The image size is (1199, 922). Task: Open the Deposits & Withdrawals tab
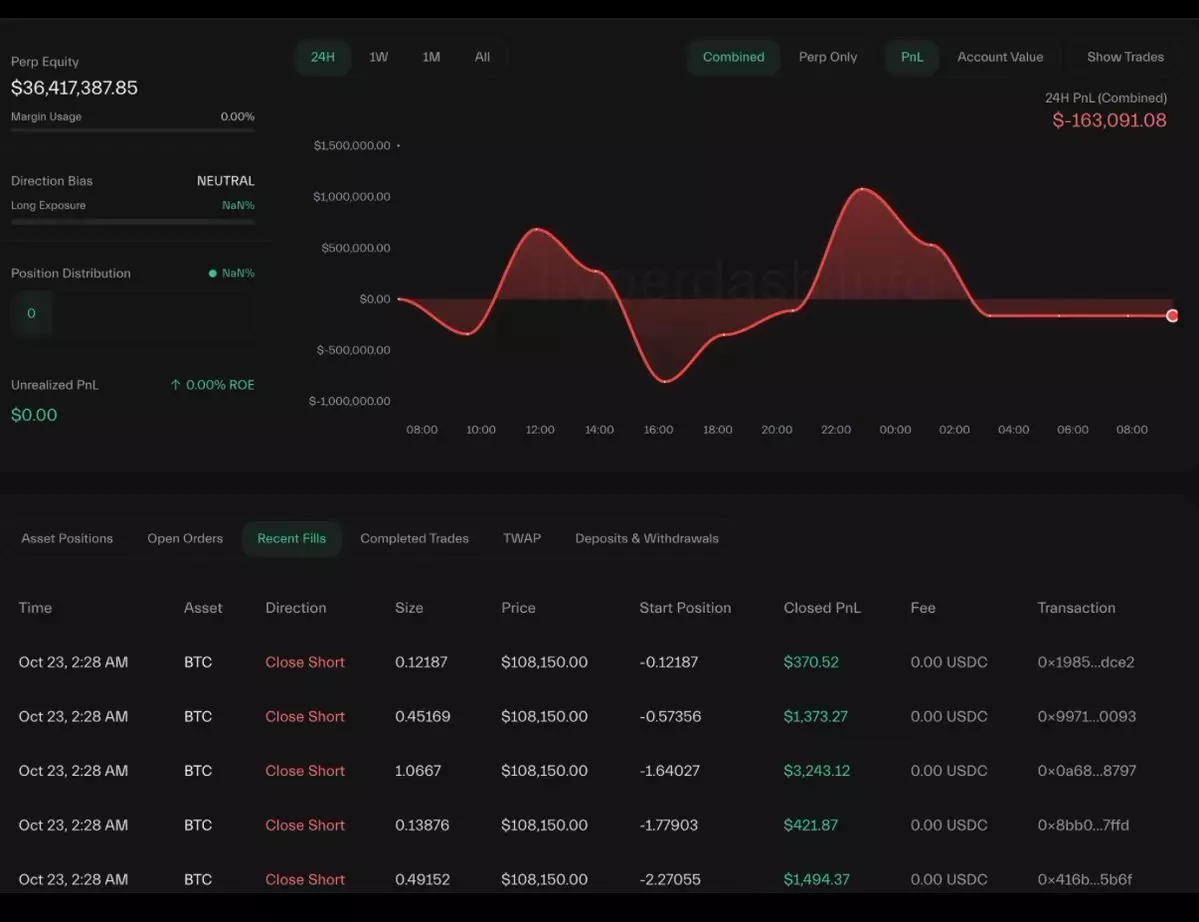click(646, 538)
